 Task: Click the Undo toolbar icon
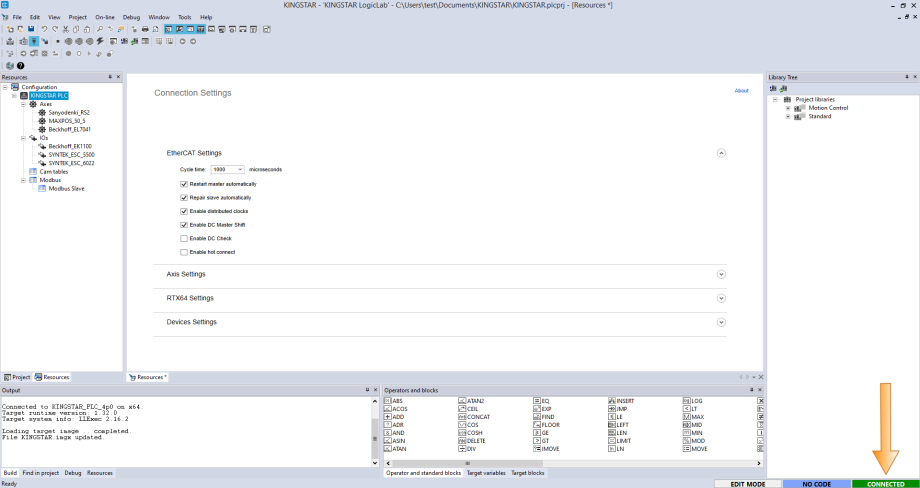click(44, 29)
